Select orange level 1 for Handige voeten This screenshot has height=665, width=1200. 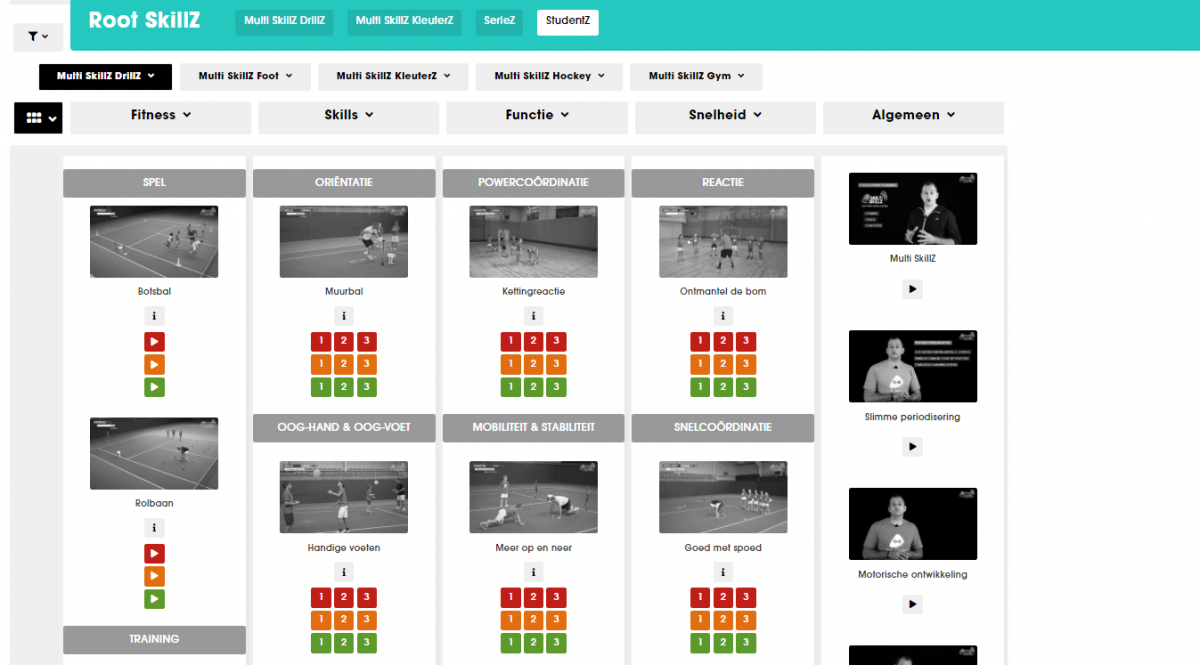(321, 620)
